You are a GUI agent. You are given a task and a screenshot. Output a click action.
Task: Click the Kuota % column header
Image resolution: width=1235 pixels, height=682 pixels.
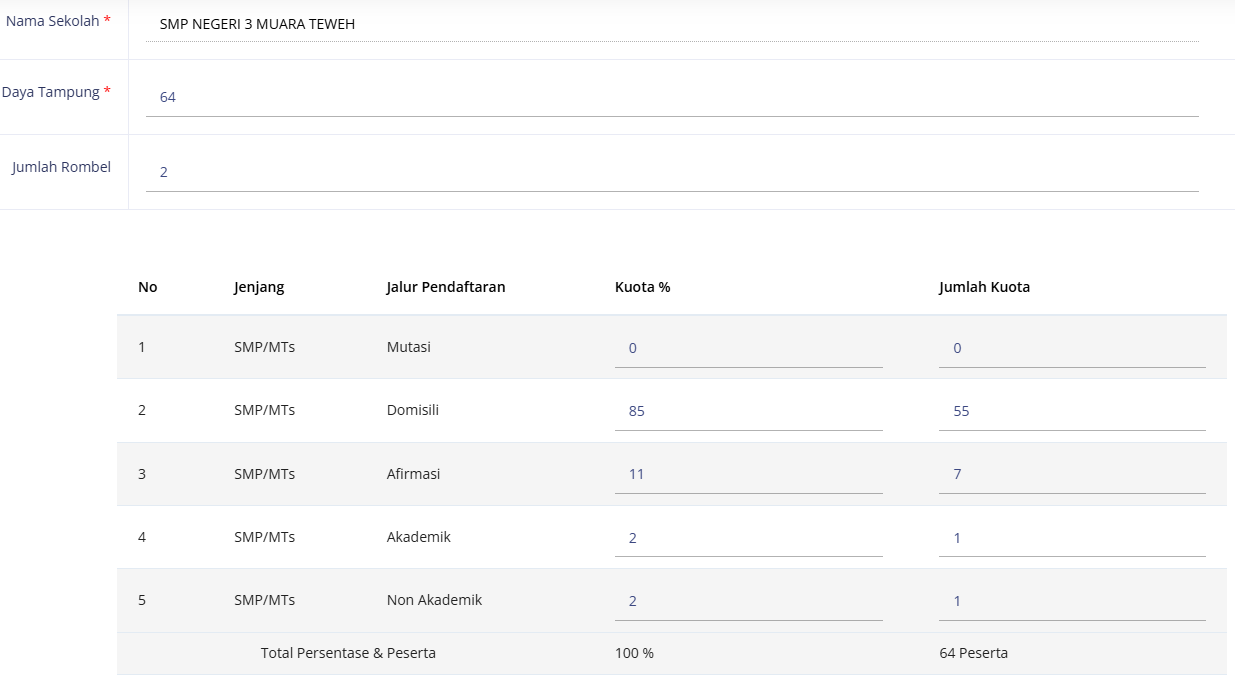point(642,287)
